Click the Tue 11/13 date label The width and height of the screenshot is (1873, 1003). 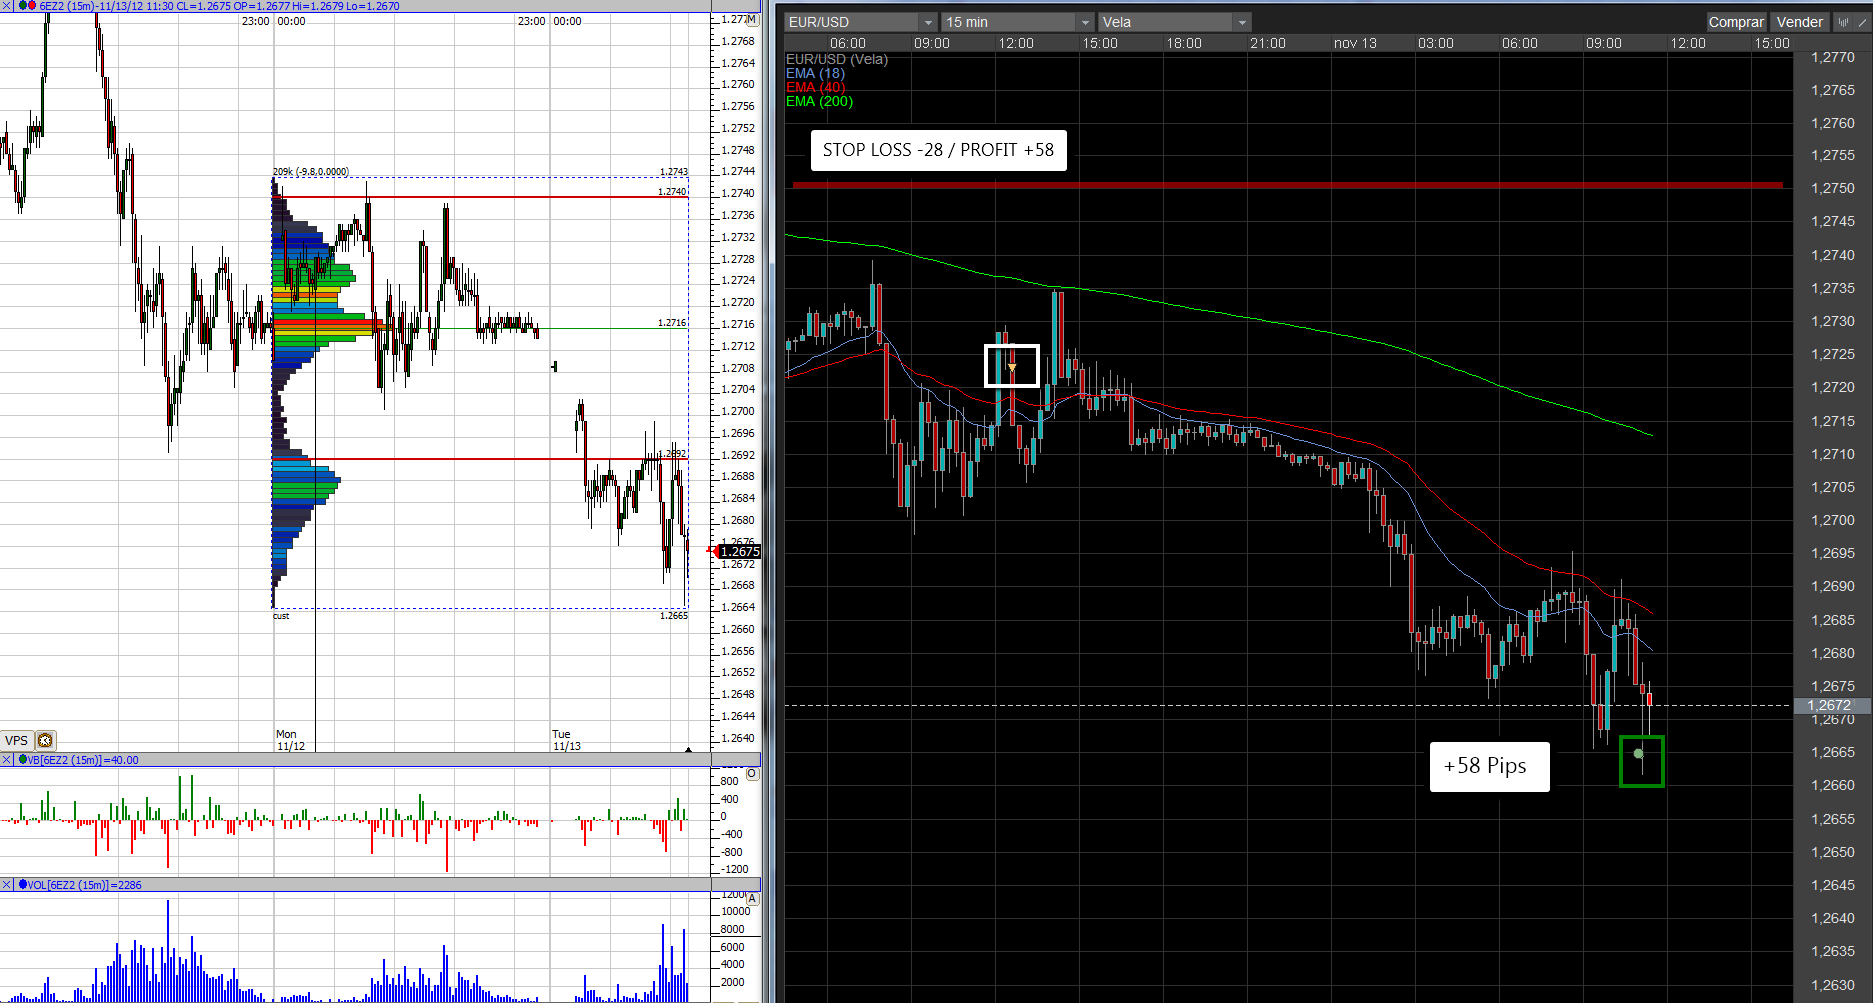(x=566, y=740)
